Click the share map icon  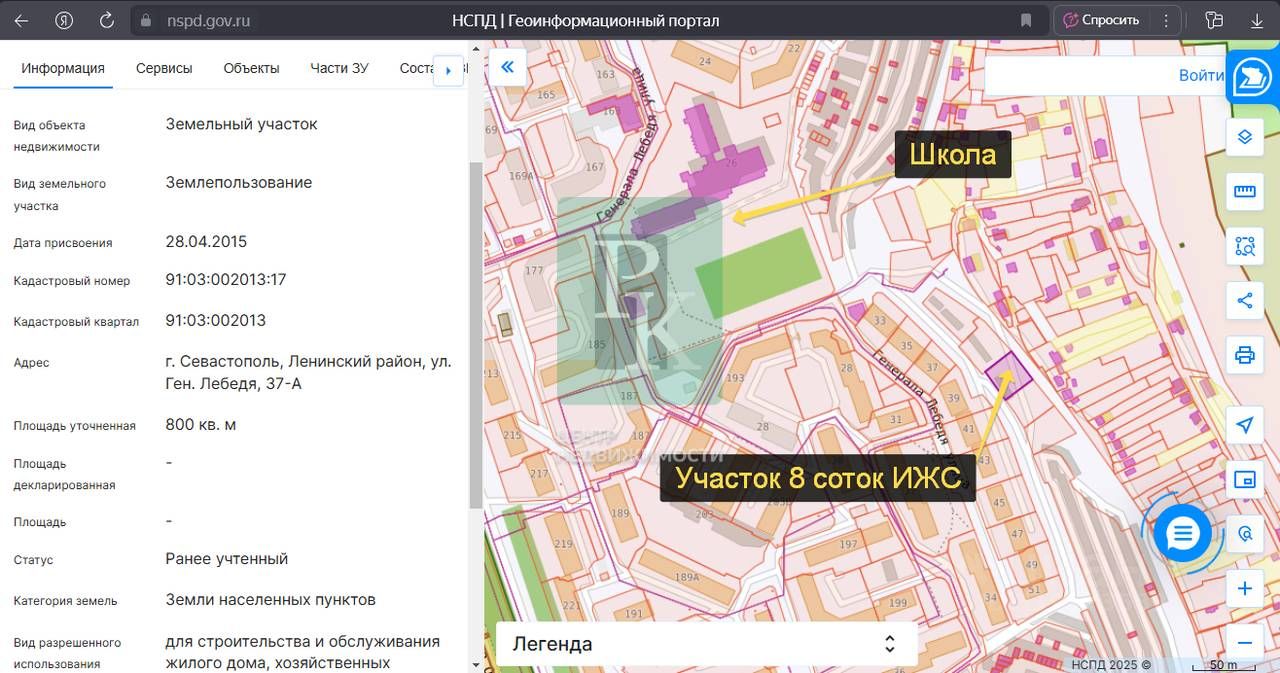click(1244, 300)
